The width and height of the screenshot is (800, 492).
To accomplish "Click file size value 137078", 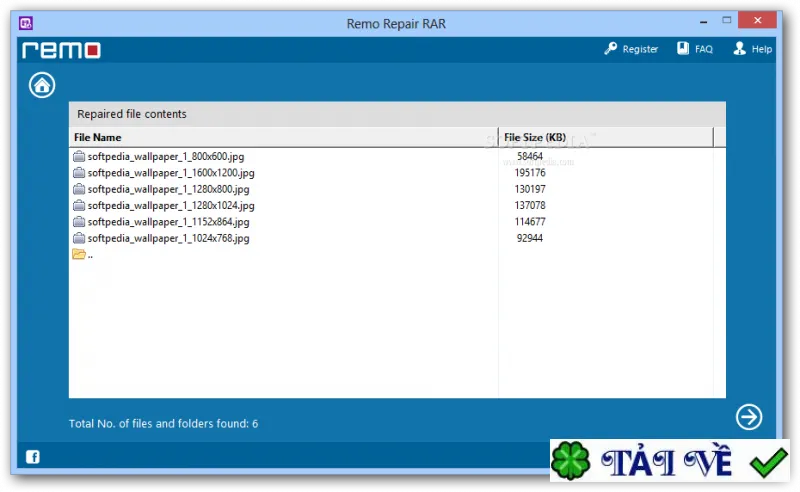I will pos(530,205).
